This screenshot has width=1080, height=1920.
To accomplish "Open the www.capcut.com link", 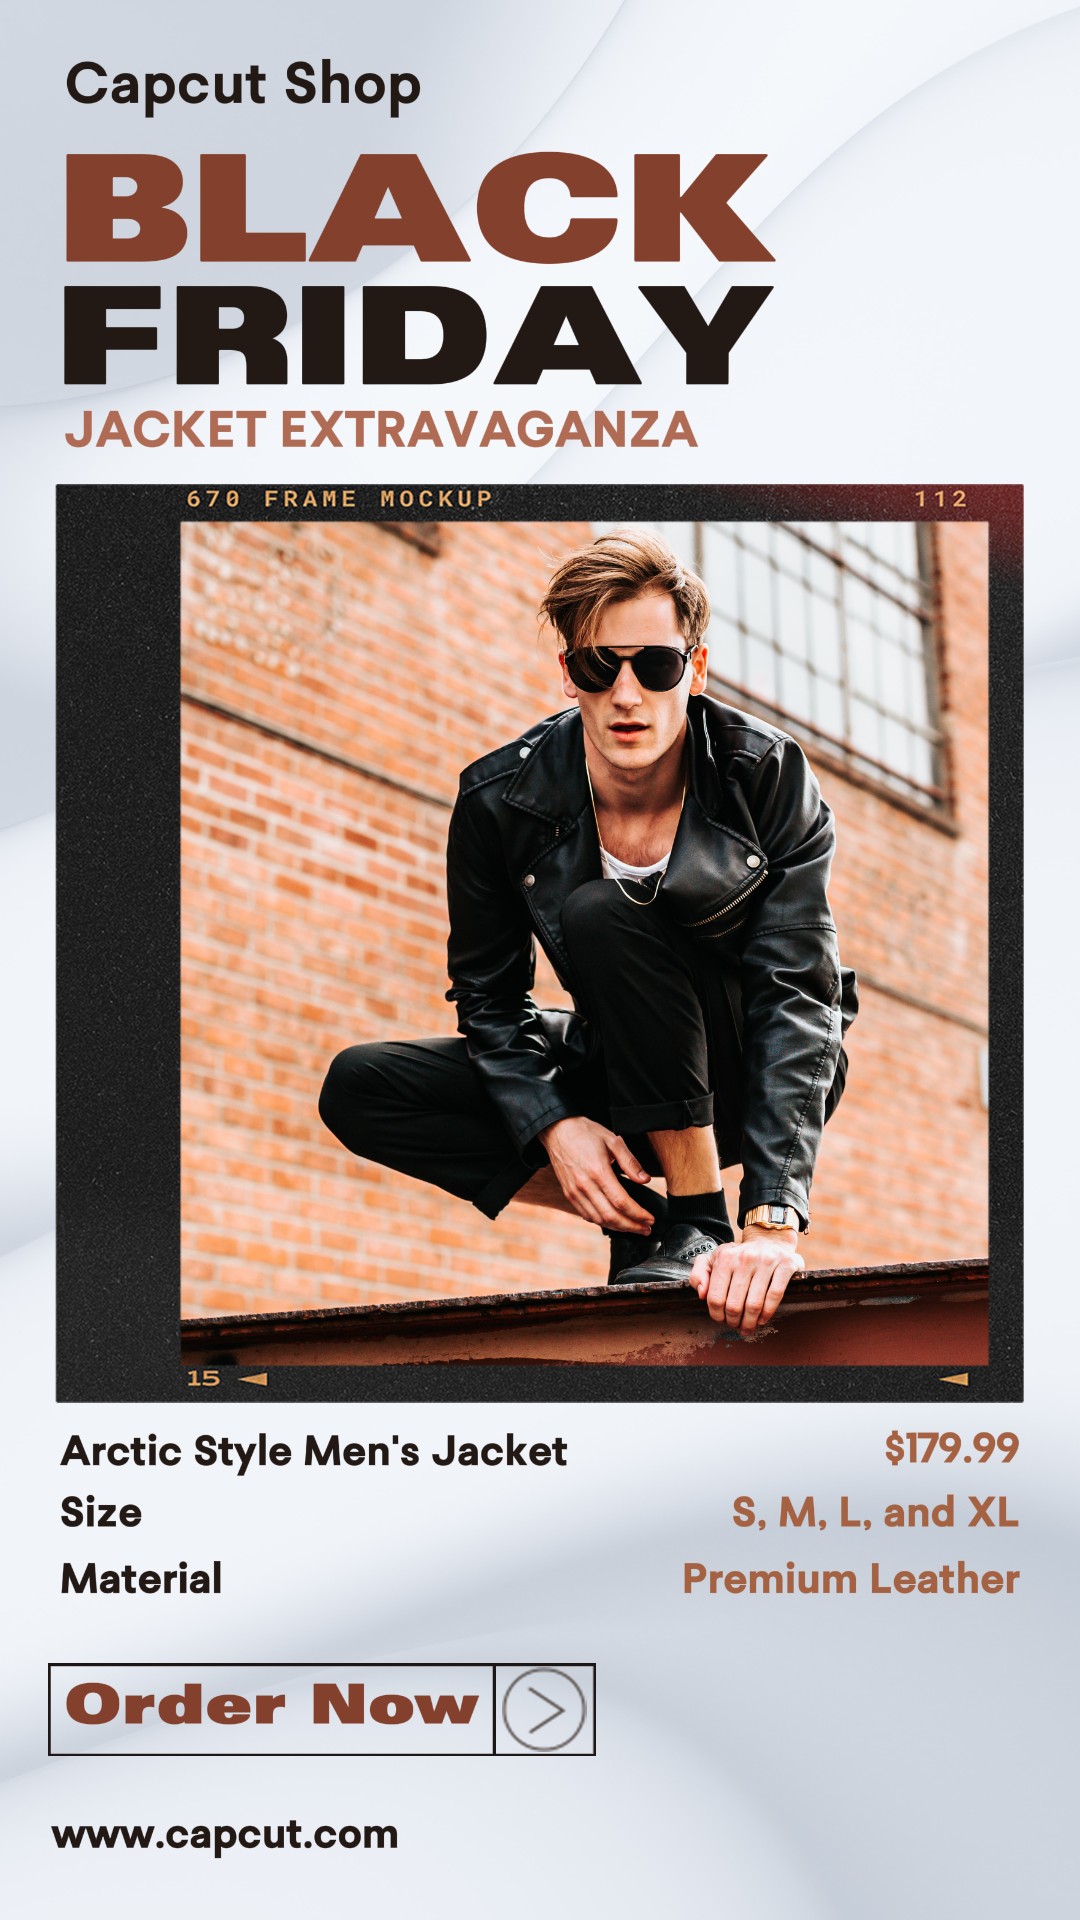I will tap(225, 1835).
